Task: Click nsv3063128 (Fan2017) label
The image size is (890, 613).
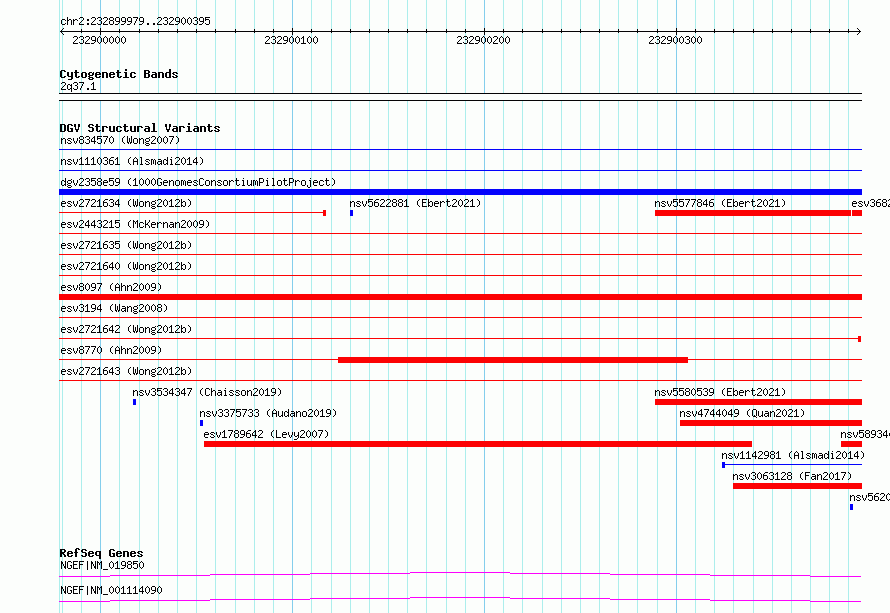Action: (x=792, y=476)
